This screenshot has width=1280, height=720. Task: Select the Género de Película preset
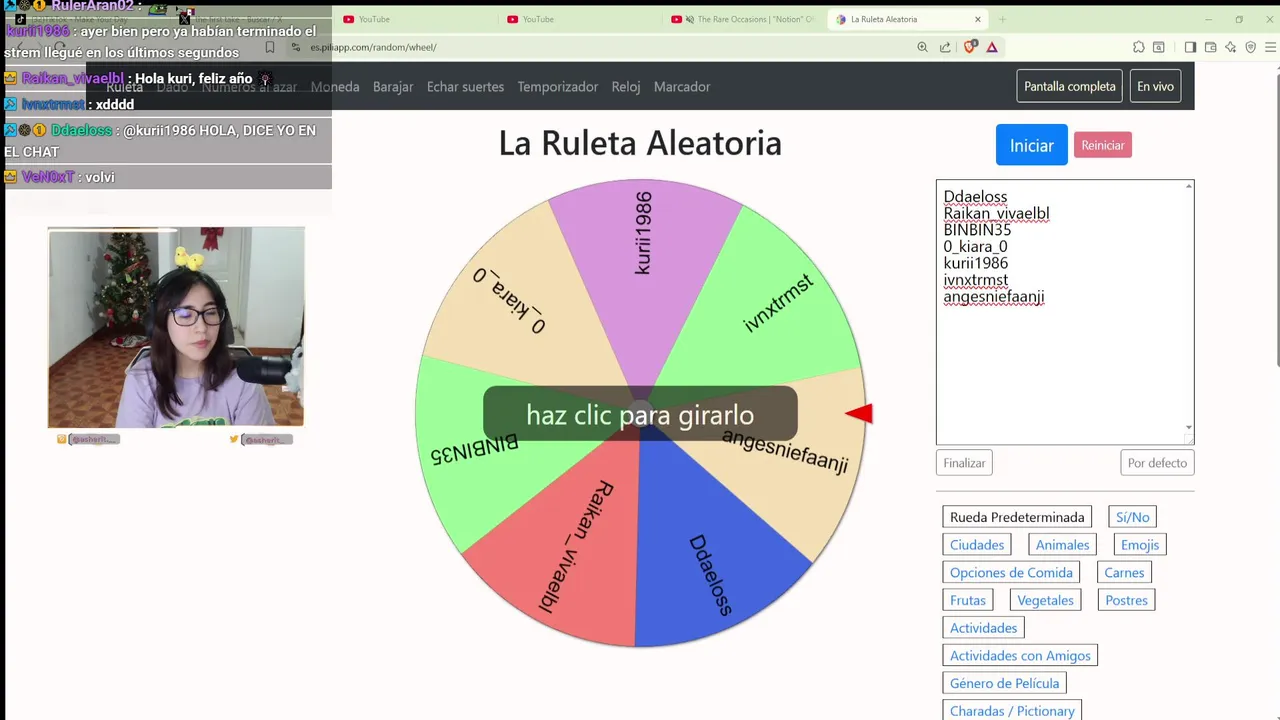(x=1005, y=684)
